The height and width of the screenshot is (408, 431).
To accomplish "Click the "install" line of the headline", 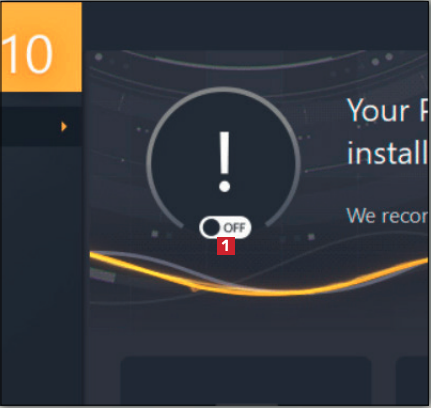I will [x=387, y=152].
